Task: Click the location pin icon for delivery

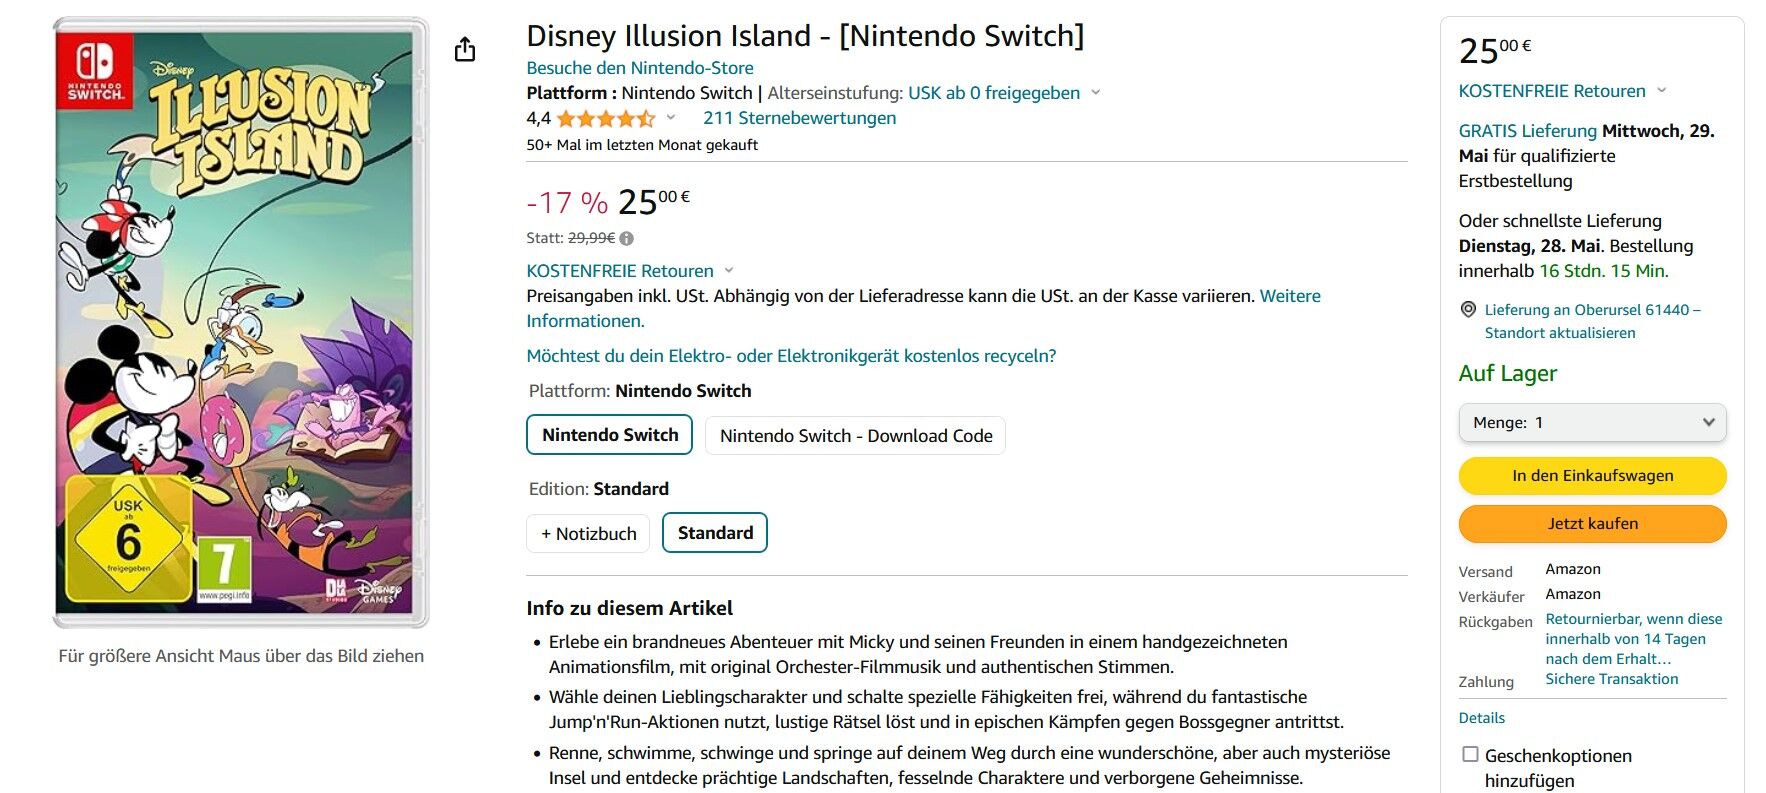Action: click(1468, 310)
